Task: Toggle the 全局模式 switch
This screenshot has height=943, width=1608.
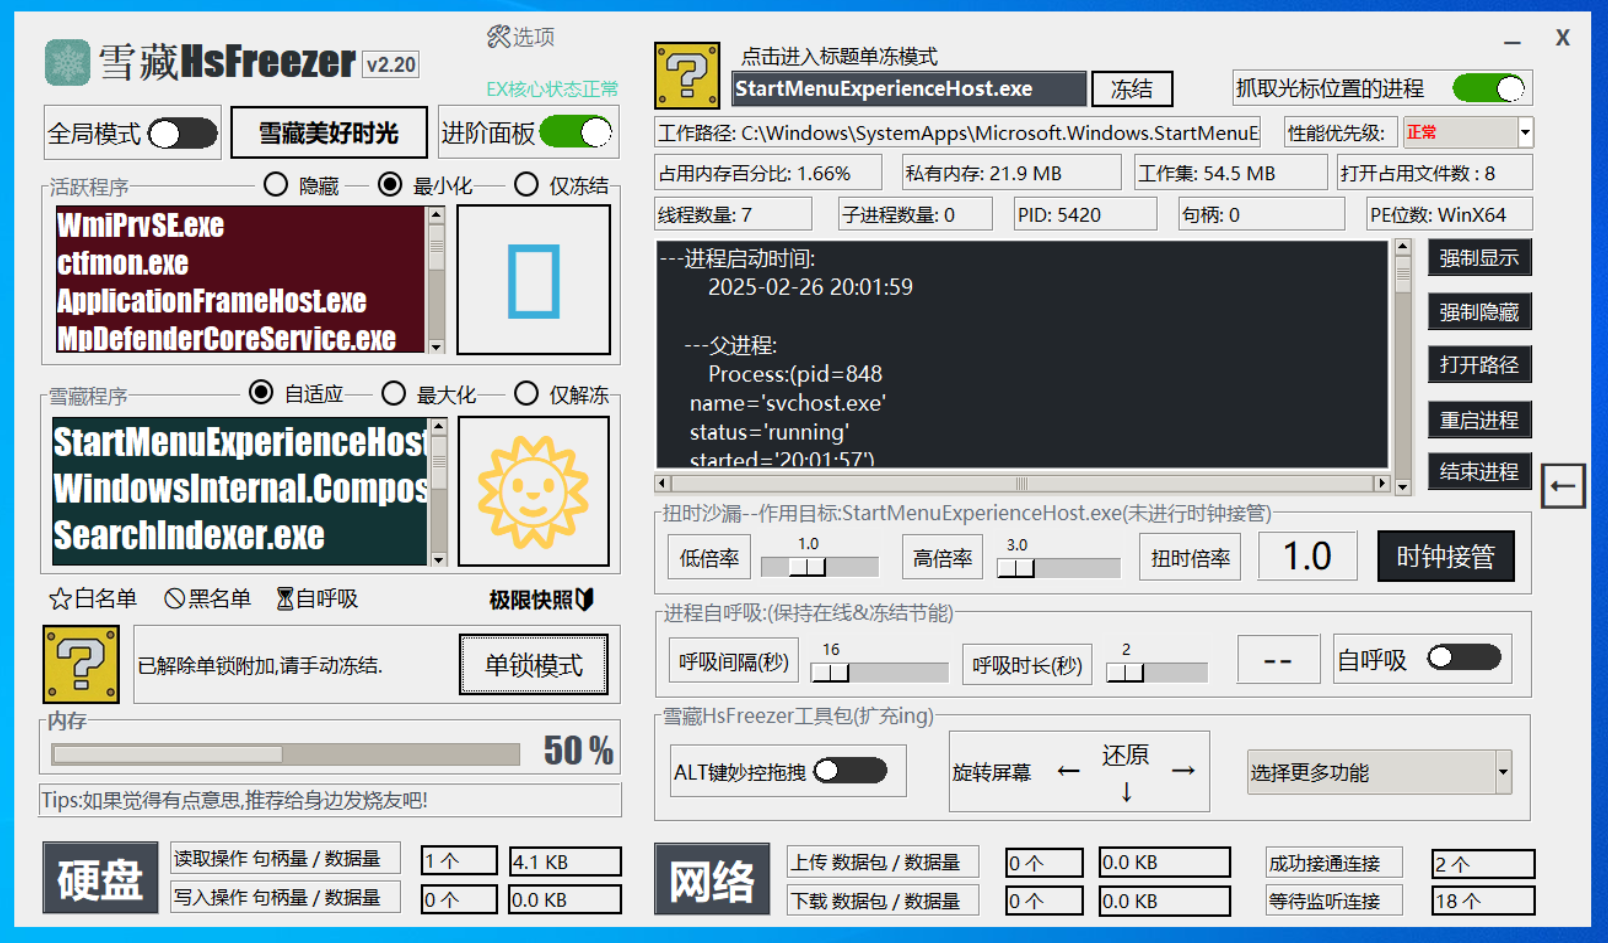Action: [x=182, y=133]
